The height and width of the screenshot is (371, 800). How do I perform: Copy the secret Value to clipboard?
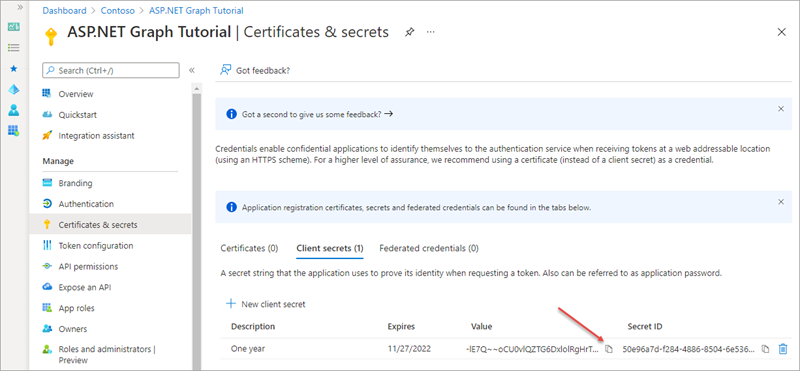(x=608, y=349)
